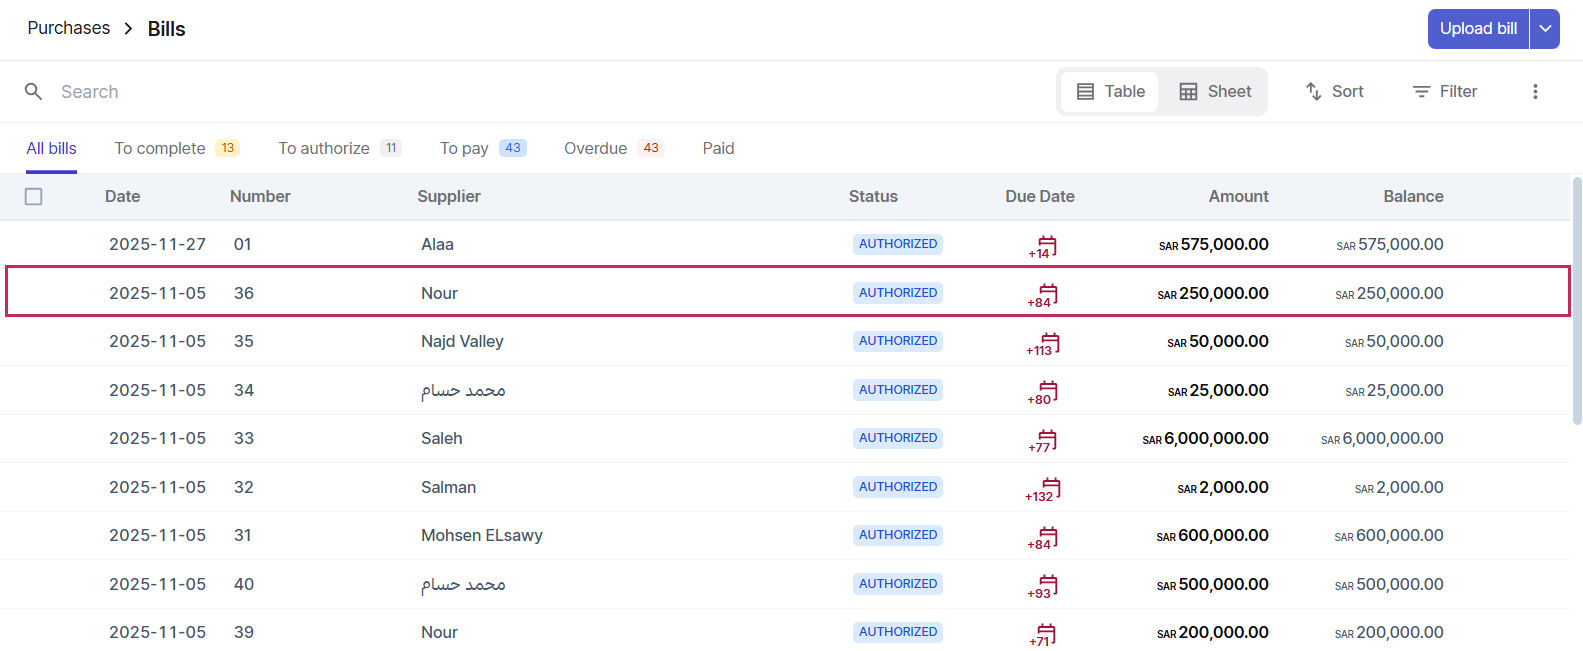The width and height of the screenshot is (1583, 651).
Task: Click the vertical scrollbar on the right
Action: point(1577,300)
